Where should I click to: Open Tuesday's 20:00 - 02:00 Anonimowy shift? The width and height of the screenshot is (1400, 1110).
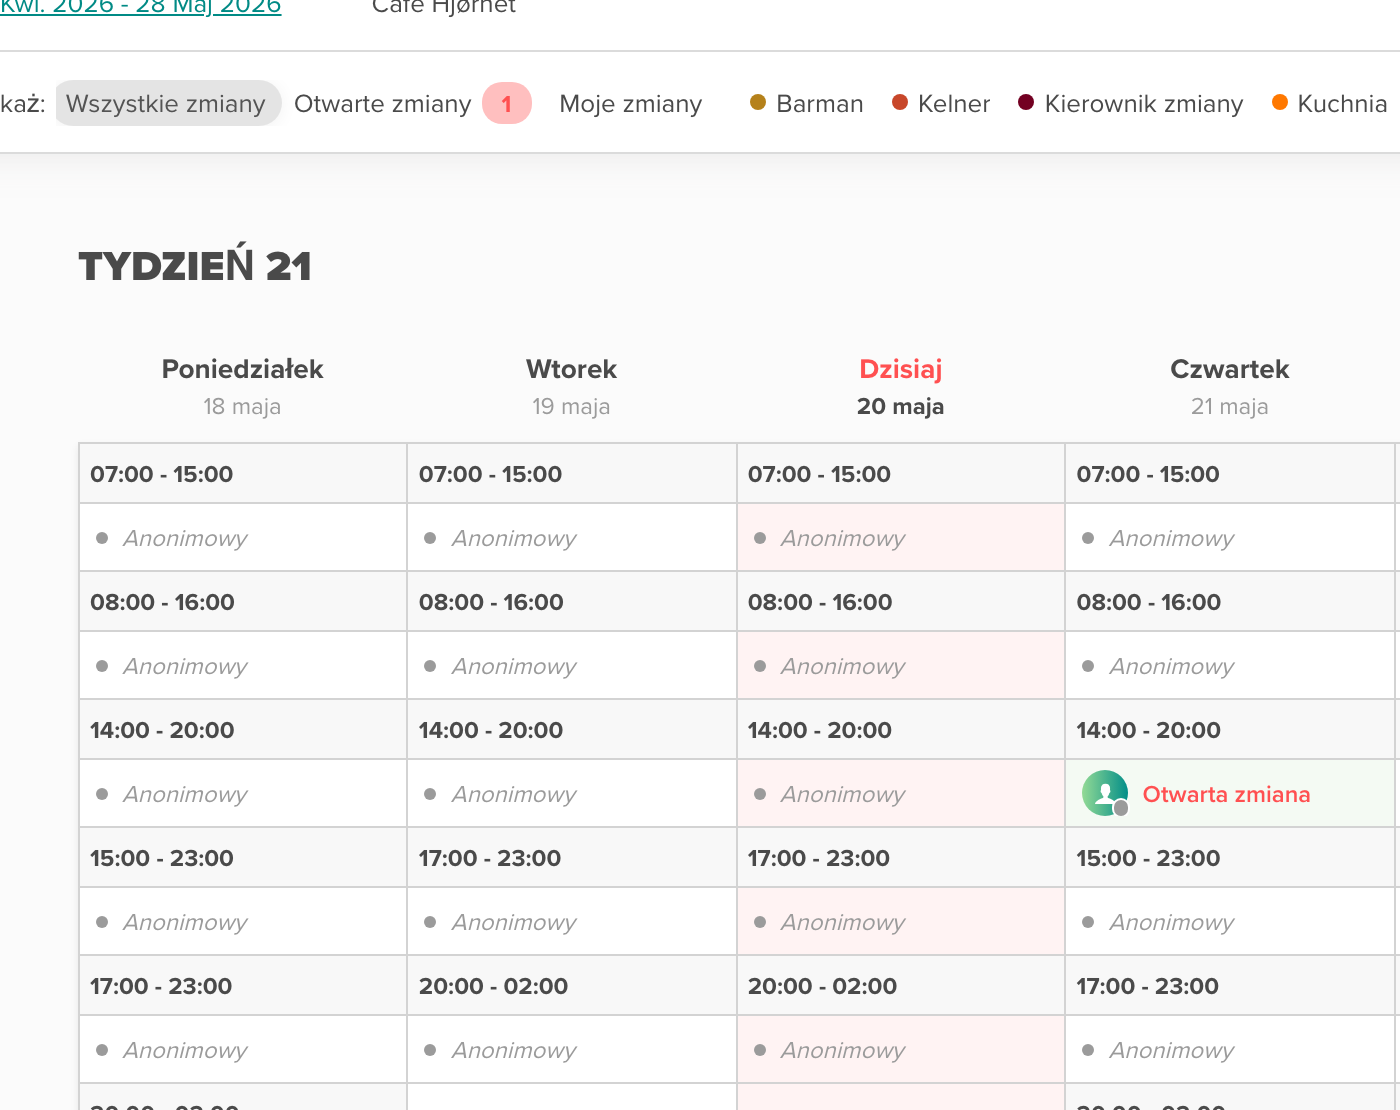pyautogui.click(x=572, y=1050)
